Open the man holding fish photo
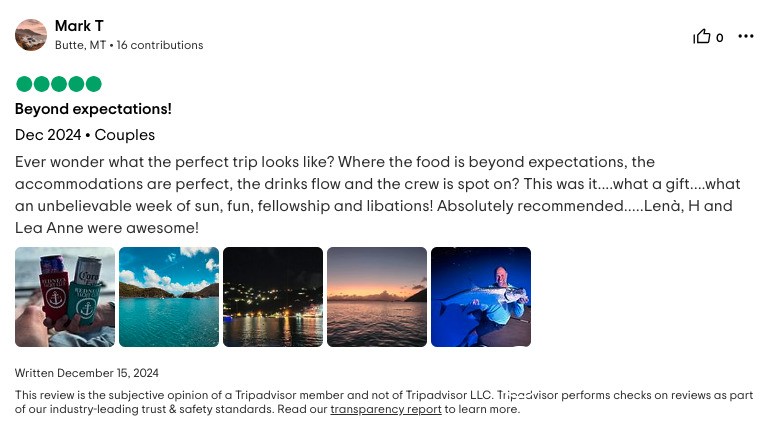This screenshot has height=428, width=774. coord(481,297)
